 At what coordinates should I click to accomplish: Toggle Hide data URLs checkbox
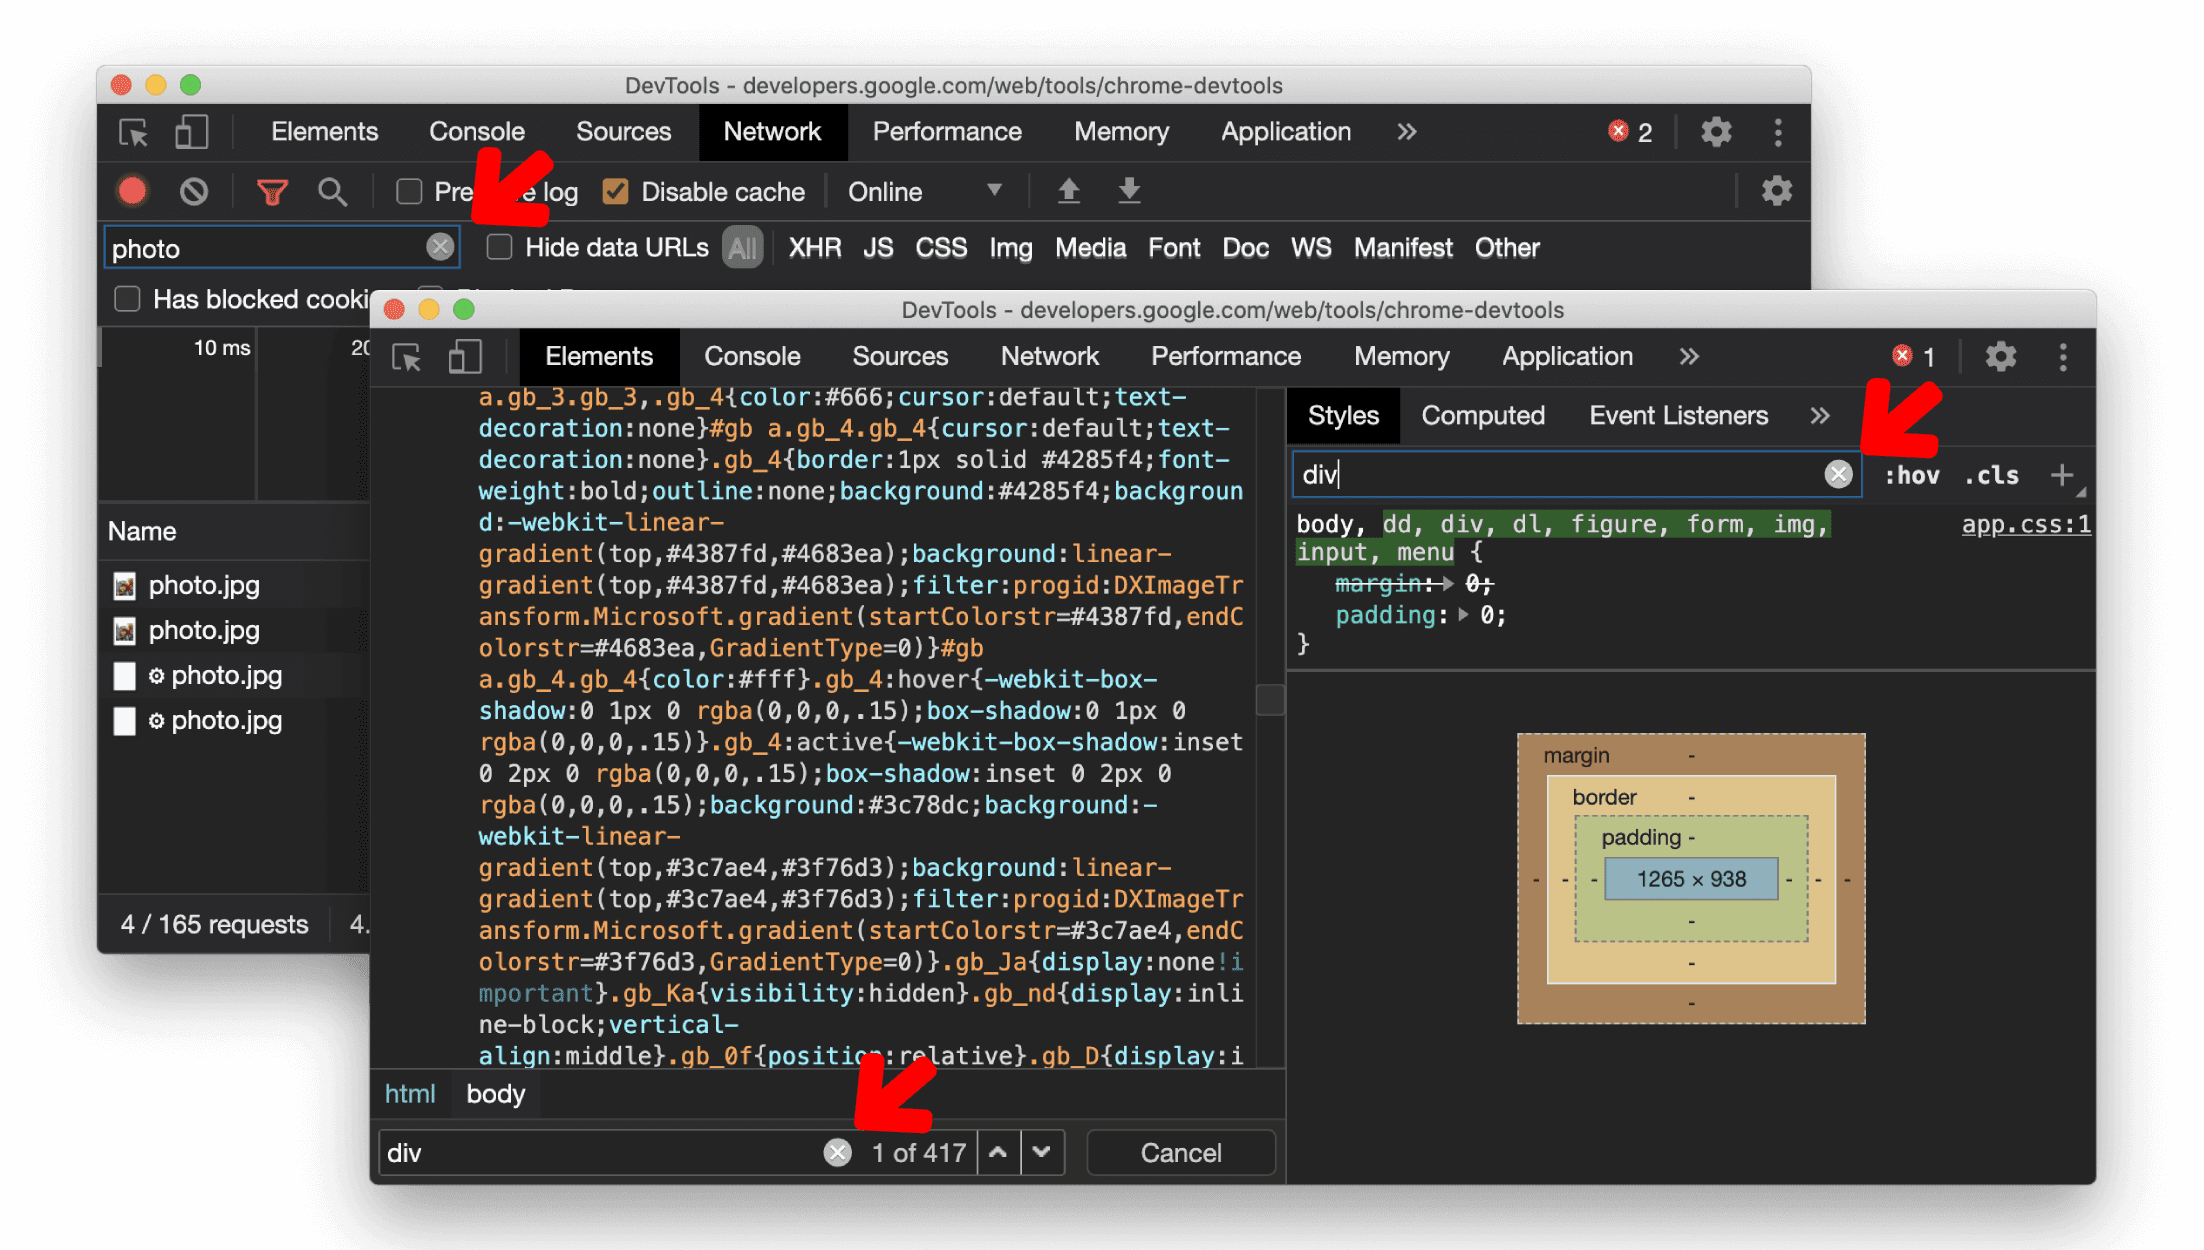(x=500, y=248)
